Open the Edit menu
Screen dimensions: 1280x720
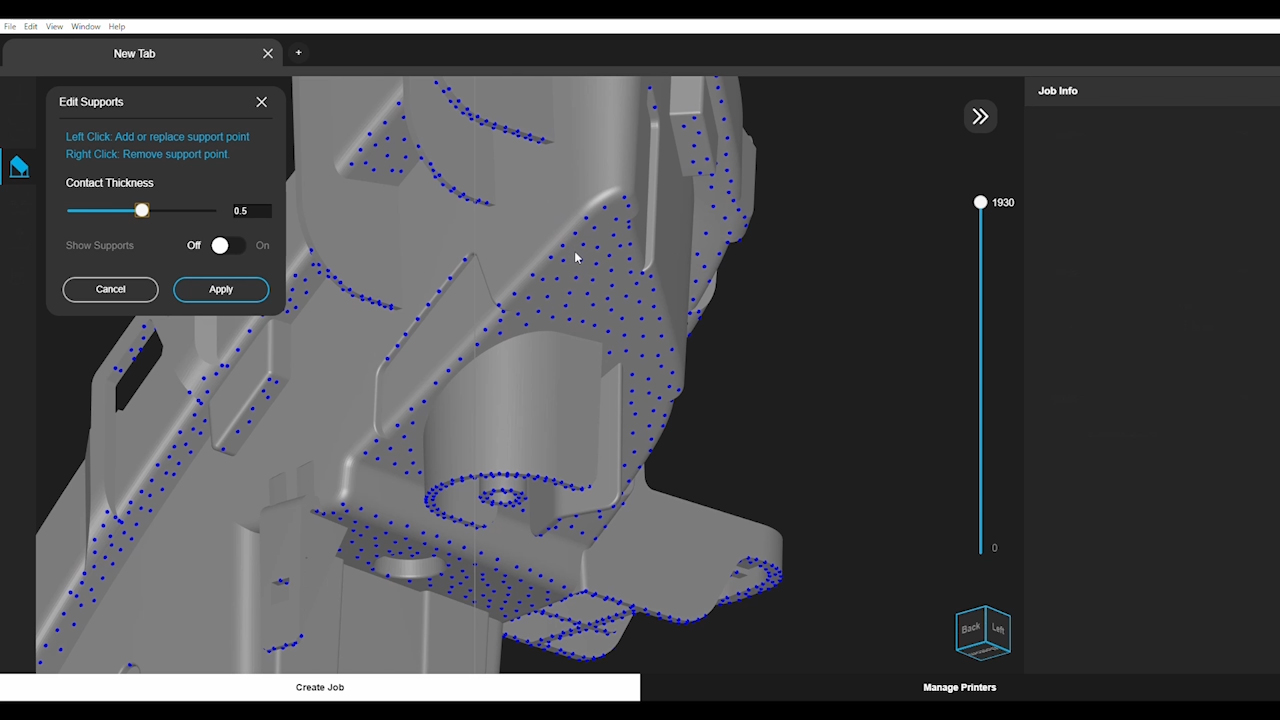click(31, 27)
